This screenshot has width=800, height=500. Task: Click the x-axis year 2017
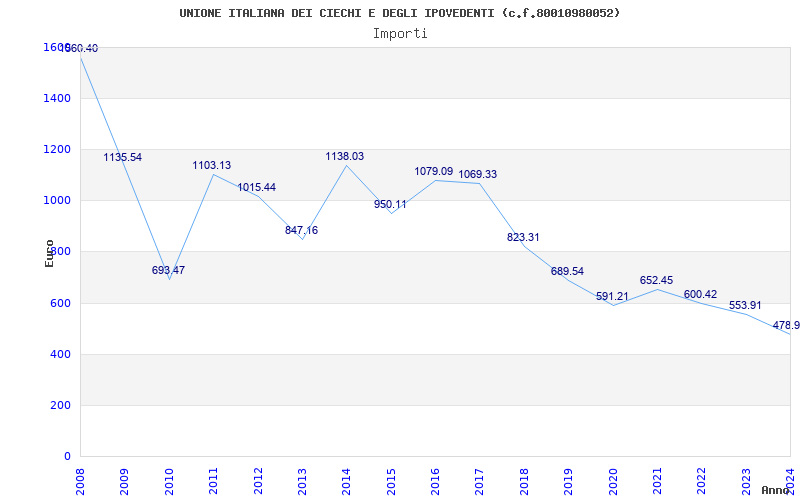(x=480, y=481)
